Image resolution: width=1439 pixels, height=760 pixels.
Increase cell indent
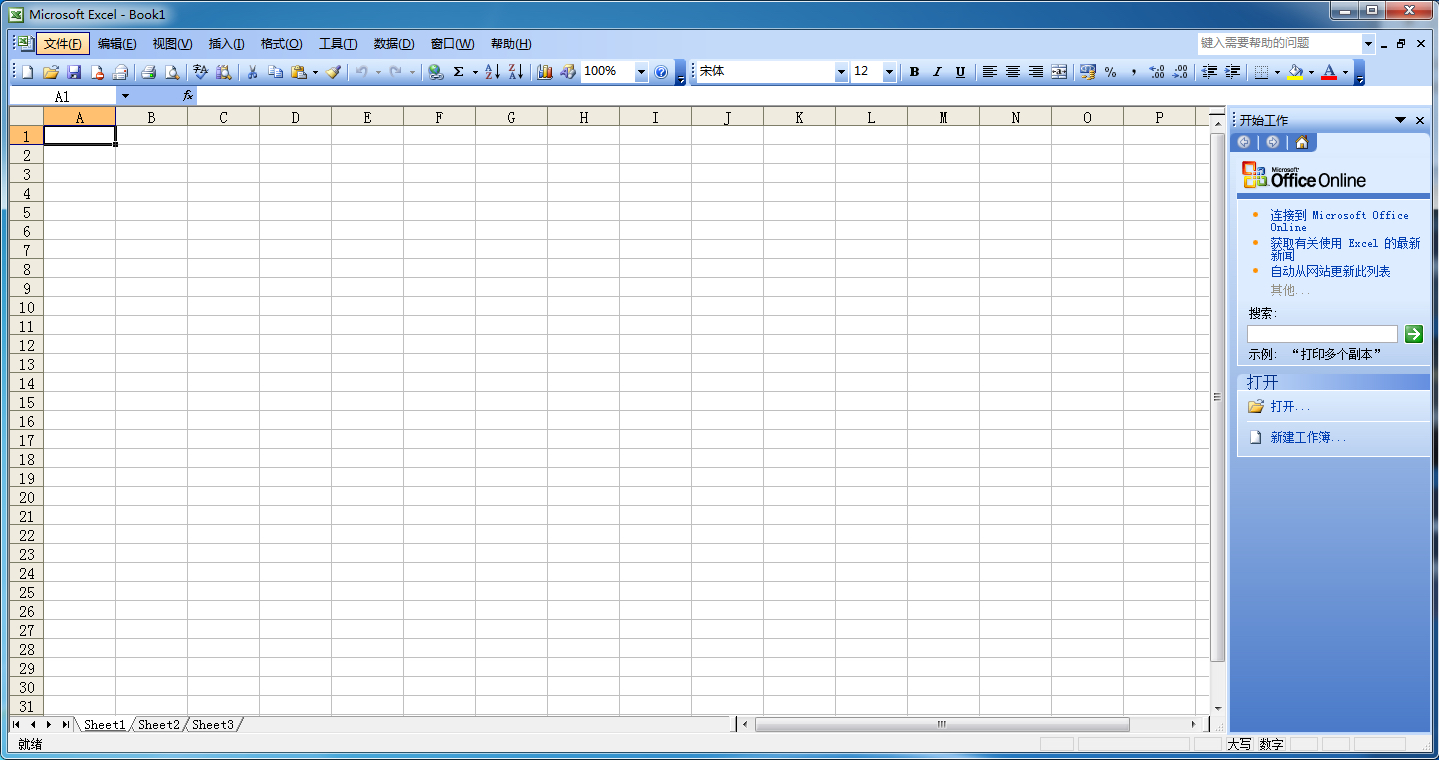tap(1232, 72)
